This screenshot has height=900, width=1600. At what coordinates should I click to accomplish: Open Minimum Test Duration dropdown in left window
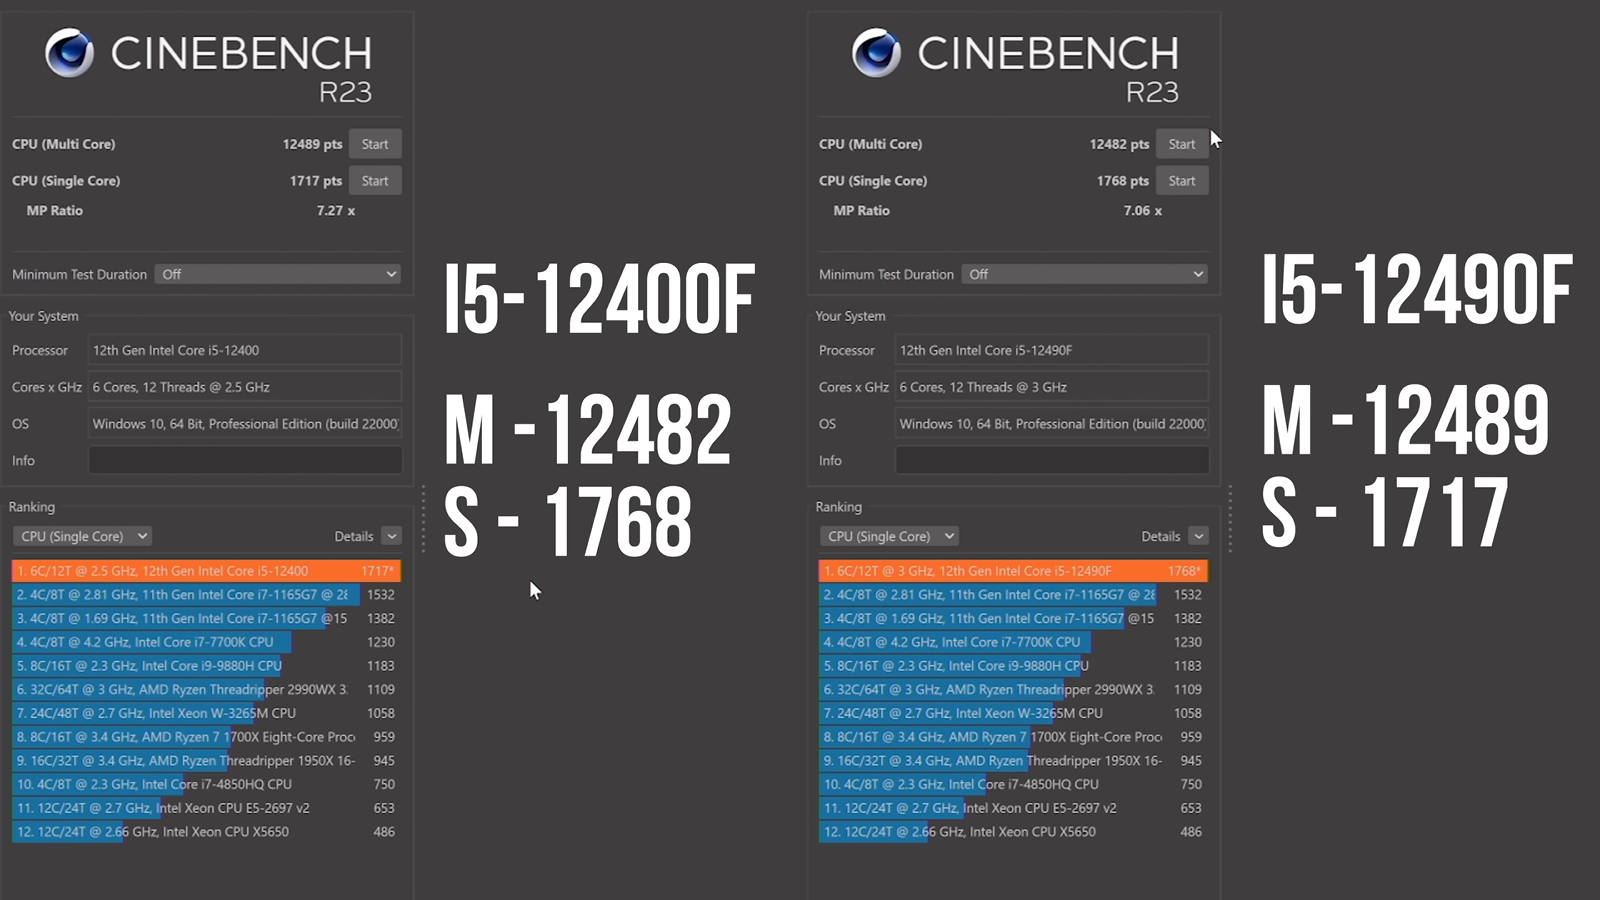click(x=278, y=274)
